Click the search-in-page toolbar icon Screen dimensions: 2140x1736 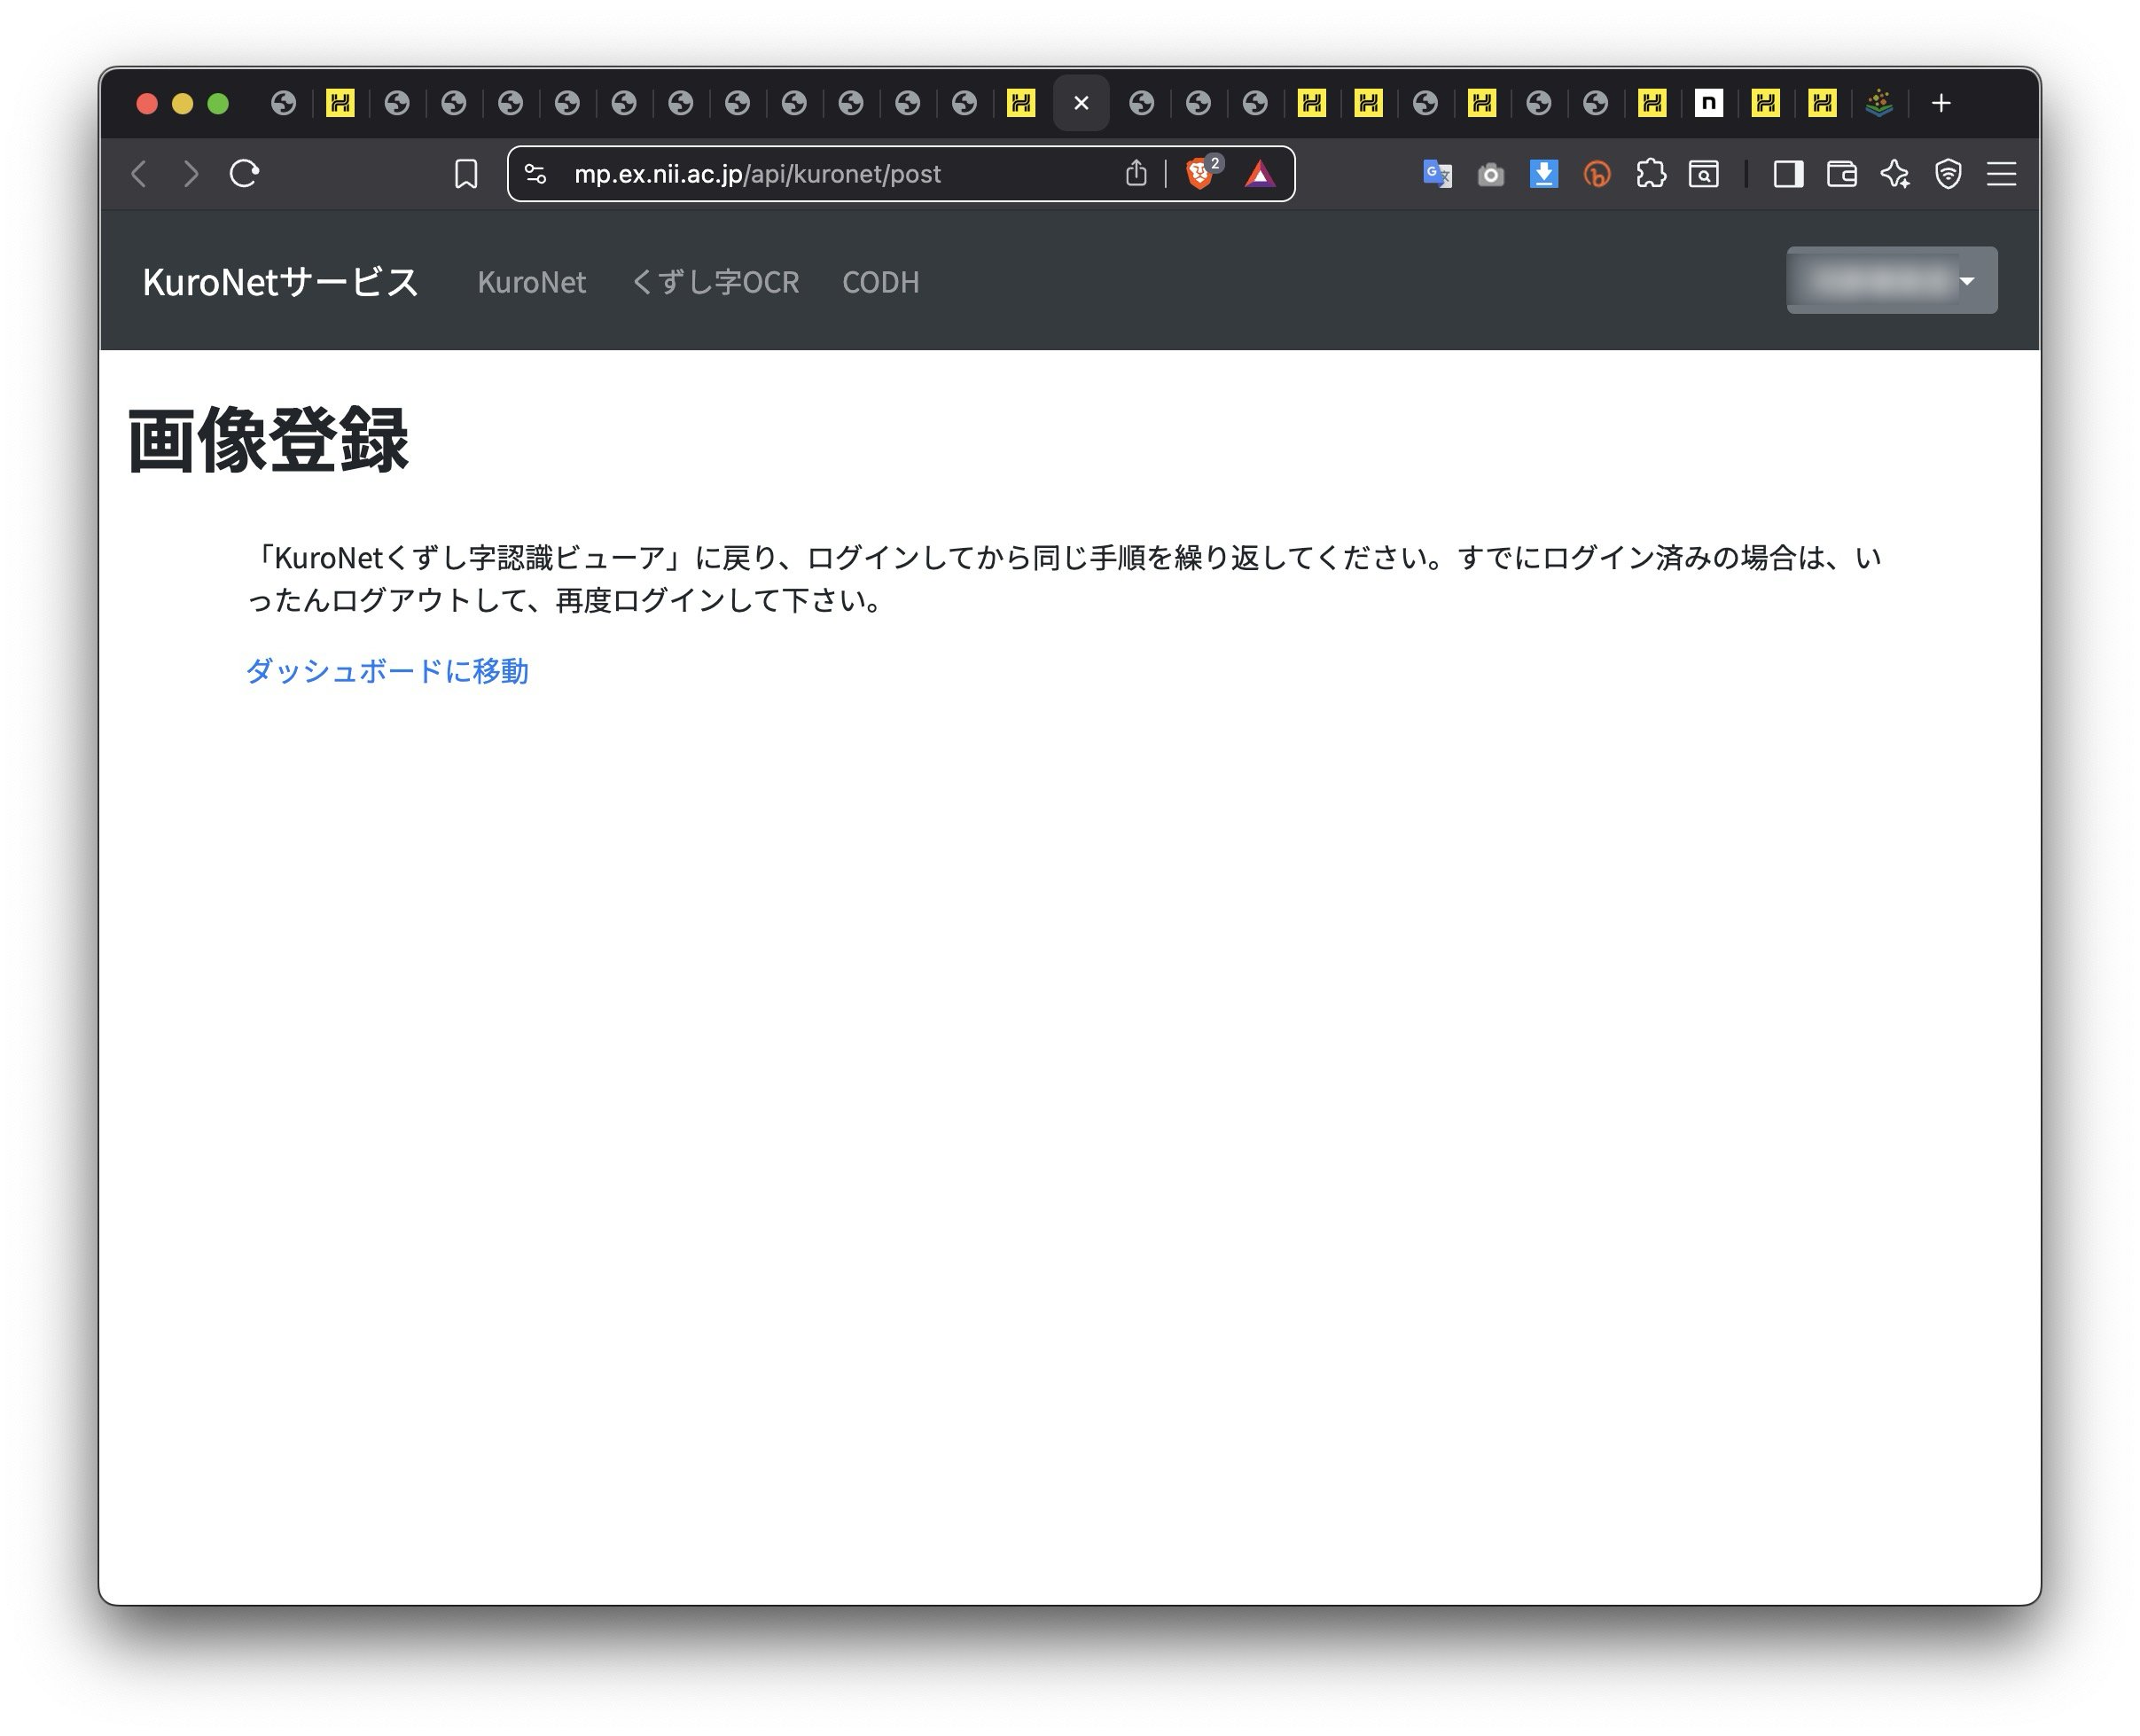[1704, 174]
